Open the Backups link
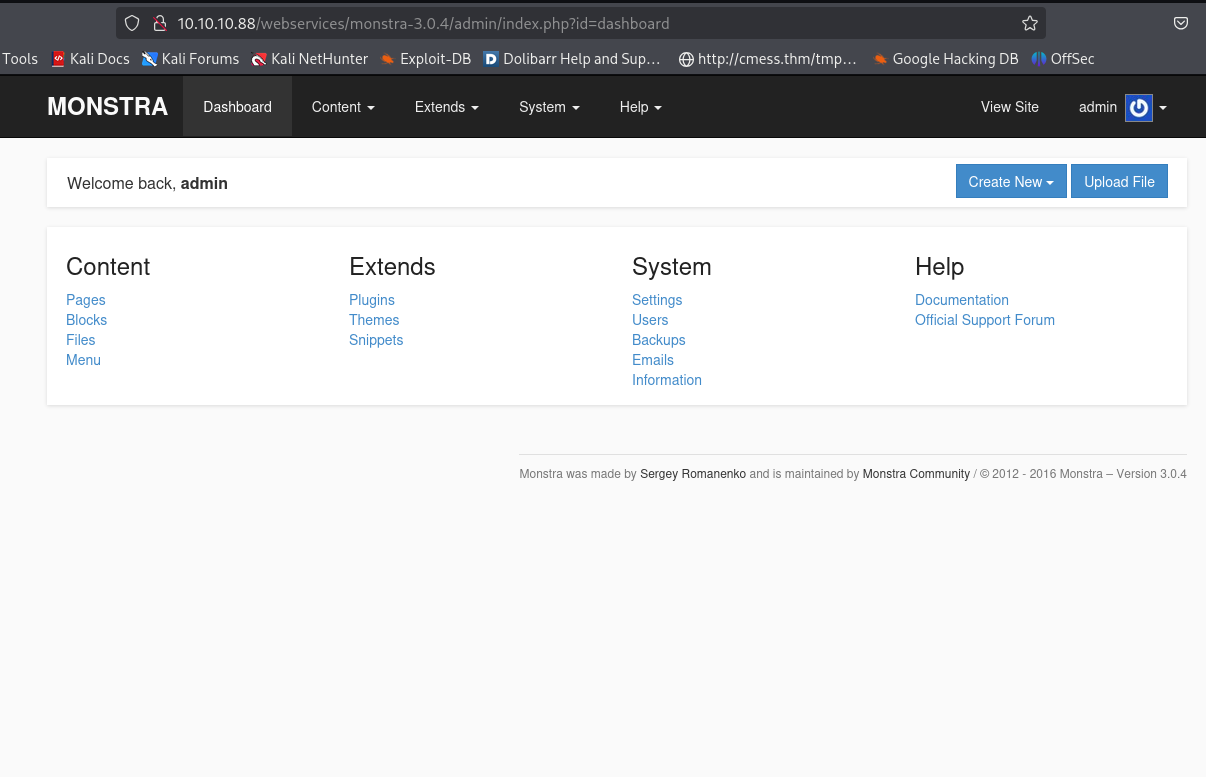The image size is (1206, 777). coord(659,340)
